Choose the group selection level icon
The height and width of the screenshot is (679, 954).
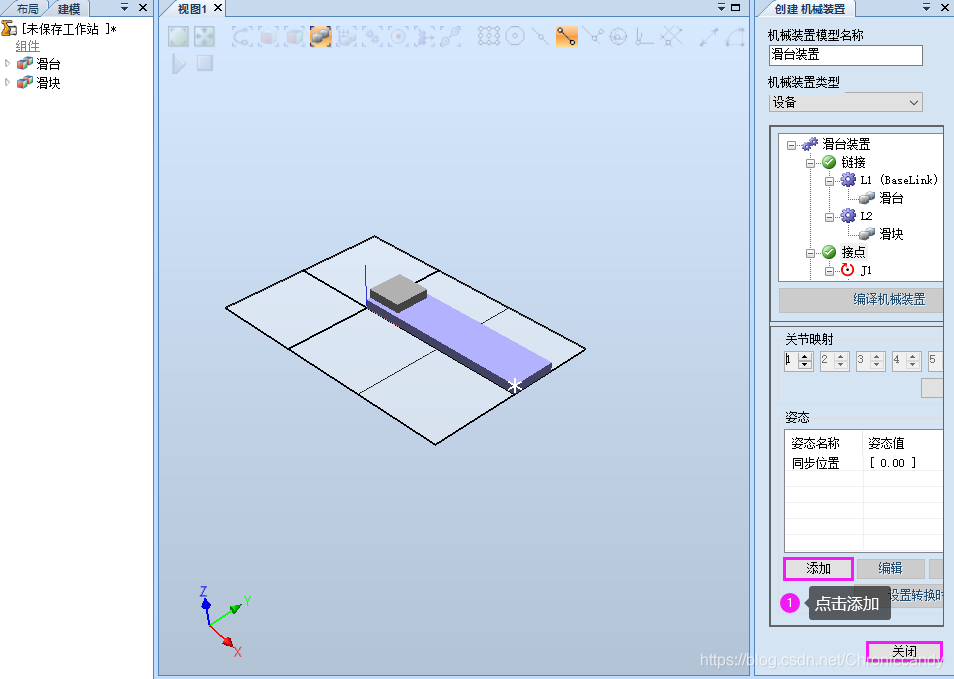347,37
